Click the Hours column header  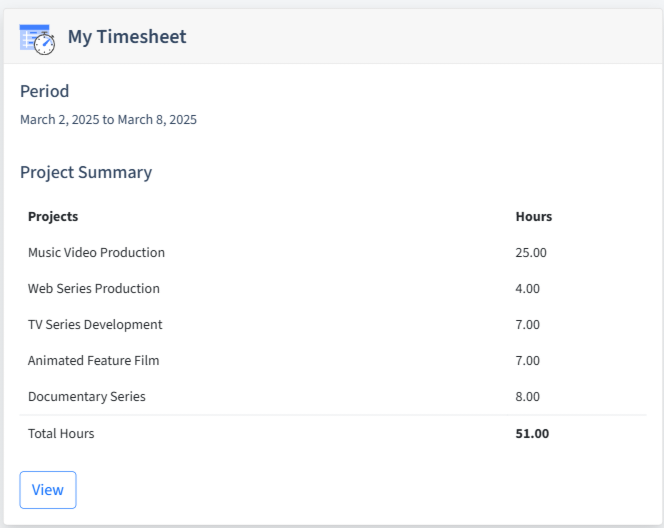534,216
